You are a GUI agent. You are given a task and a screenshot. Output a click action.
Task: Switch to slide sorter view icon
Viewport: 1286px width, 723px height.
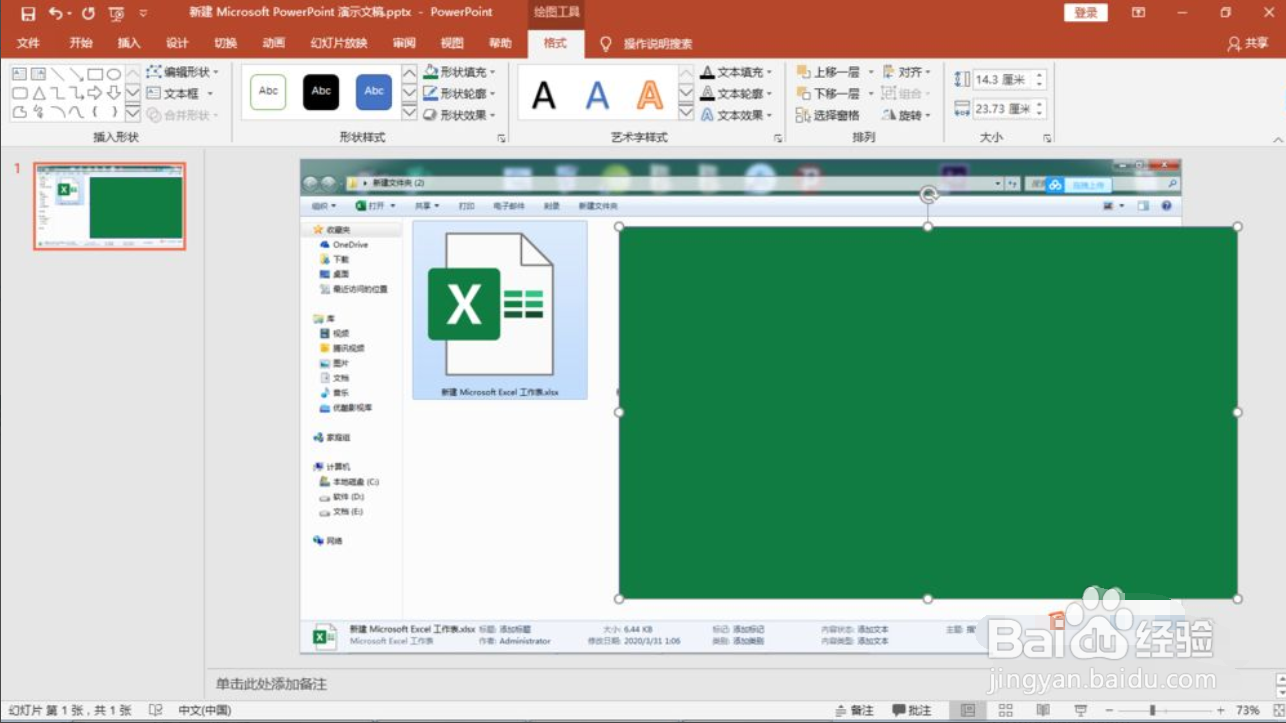(x=1005, y=710)
